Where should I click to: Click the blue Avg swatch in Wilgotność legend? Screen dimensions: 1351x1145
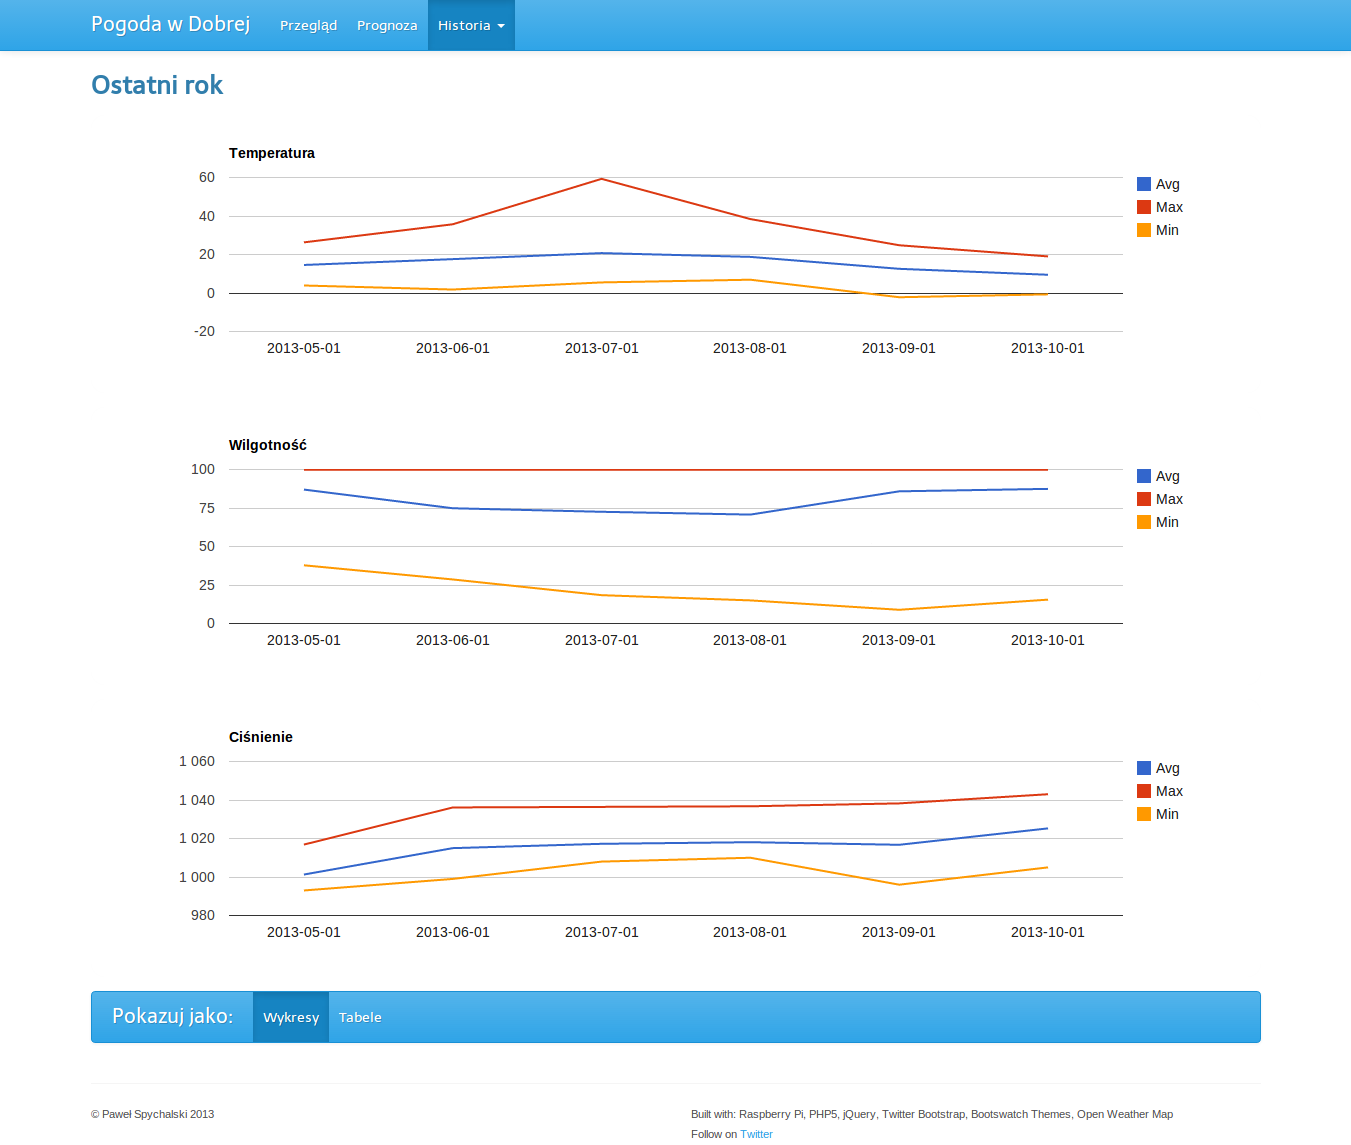click(x=1144, y=476)
